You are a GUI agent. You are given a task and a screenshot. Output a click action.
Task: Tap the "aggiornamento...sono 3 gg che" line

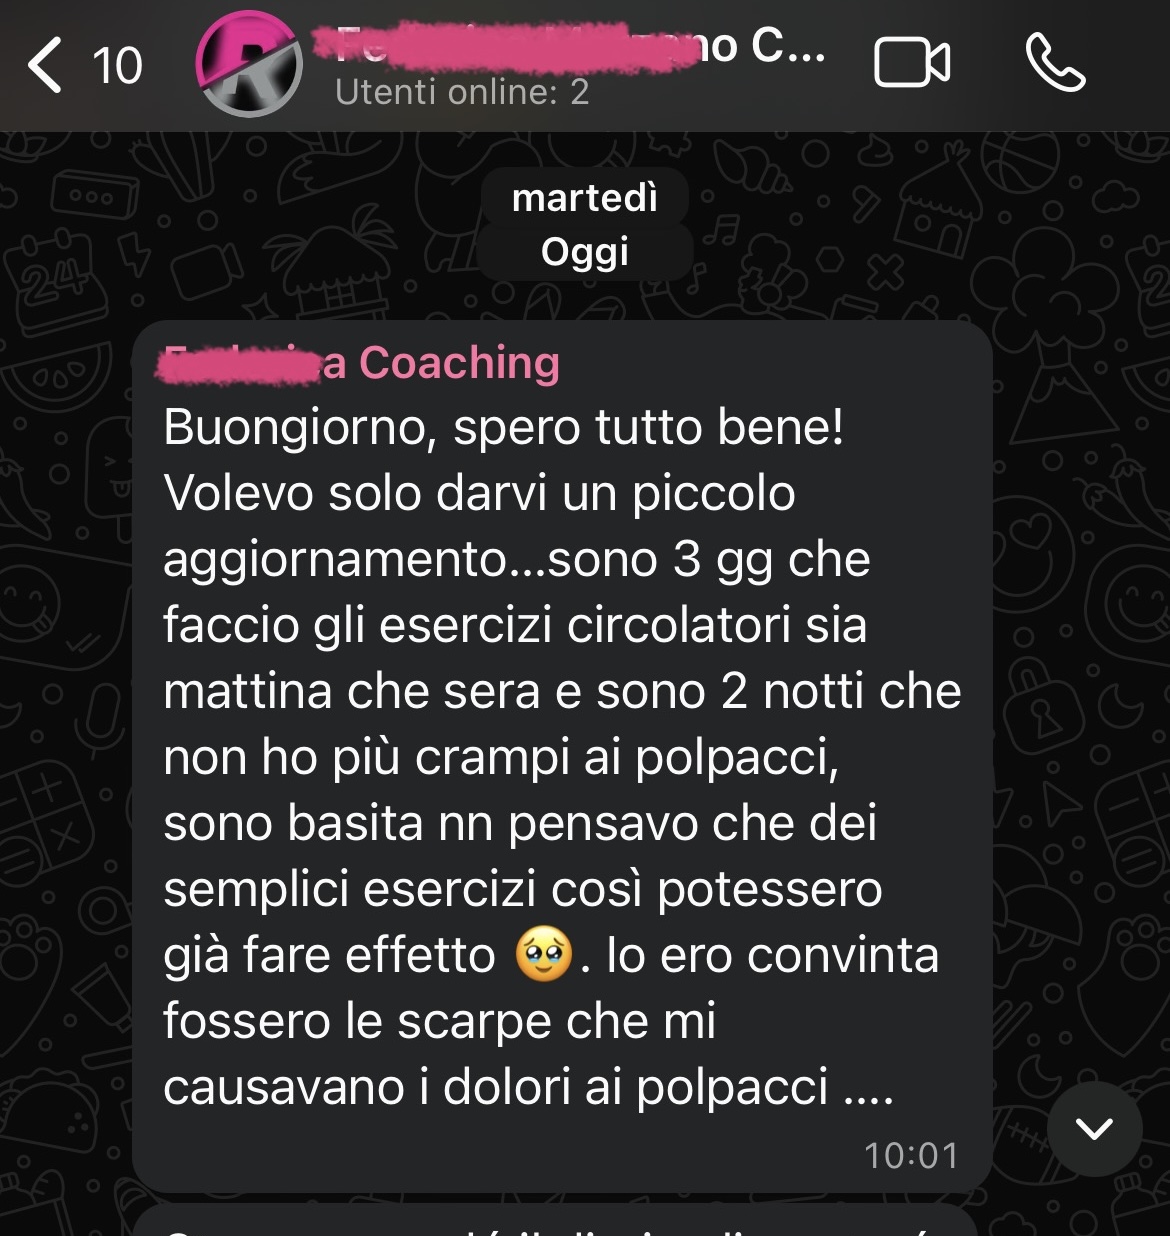pyautogui.click(x=516, y=560)
